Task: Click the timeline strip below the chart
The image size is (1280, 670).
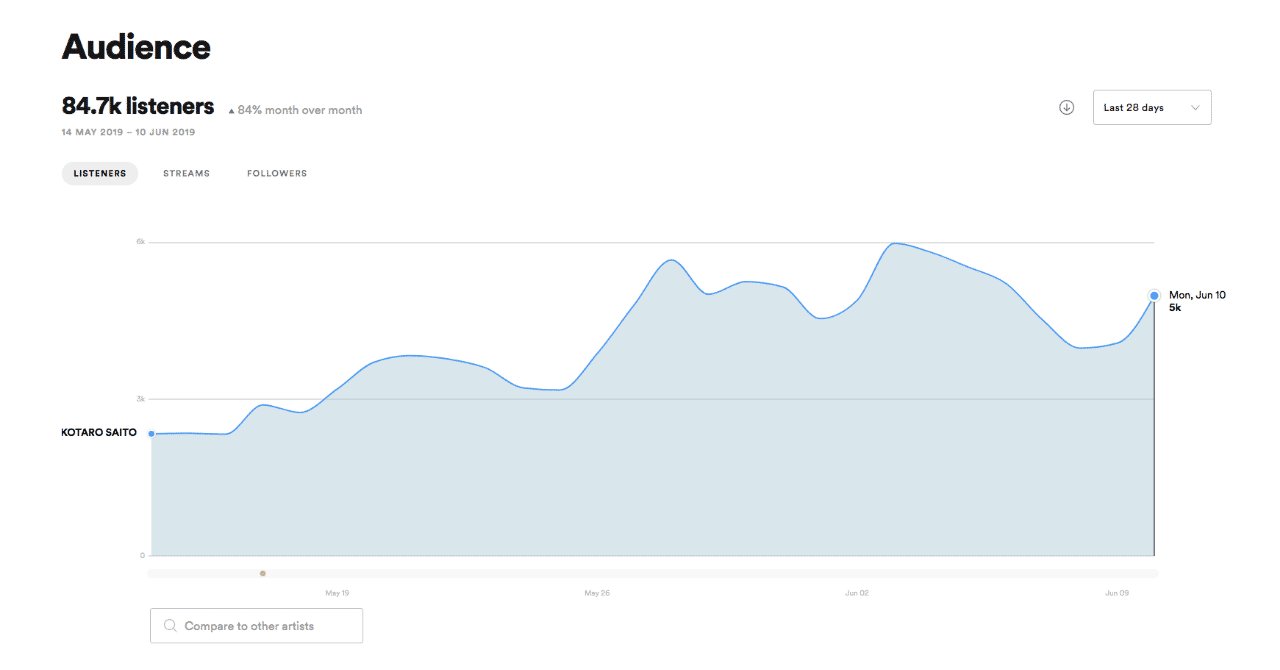Action: pyautogui.click(x=653, y=574)
